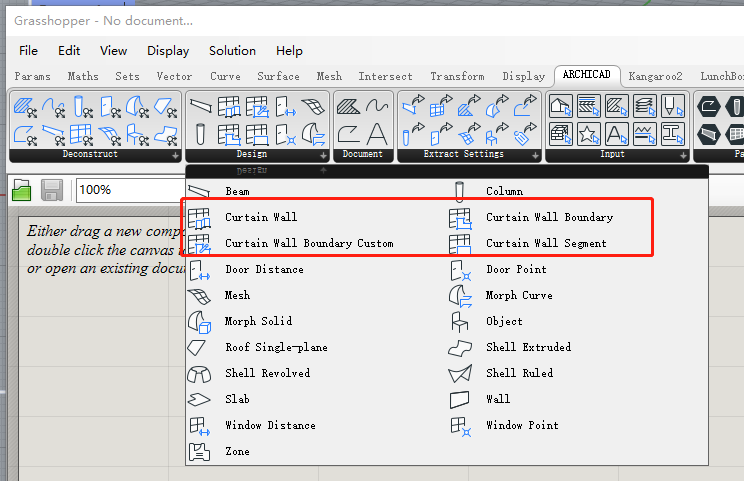Open the View menu

point(113,51)
